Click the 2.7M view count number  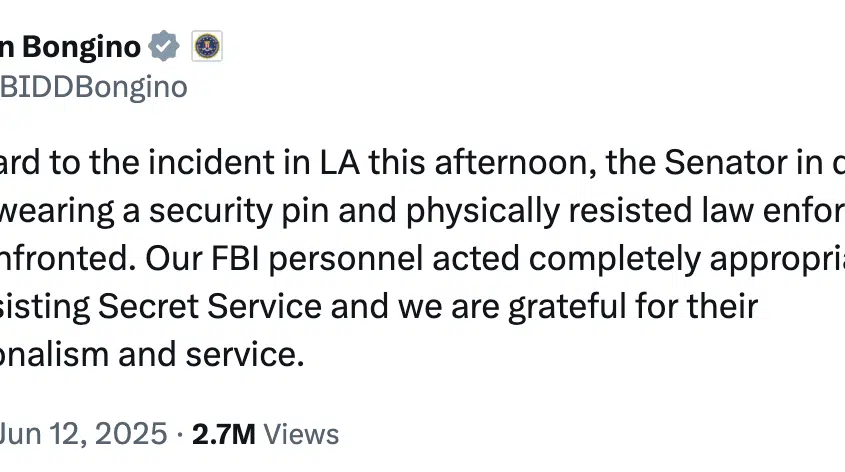(224, 434)
